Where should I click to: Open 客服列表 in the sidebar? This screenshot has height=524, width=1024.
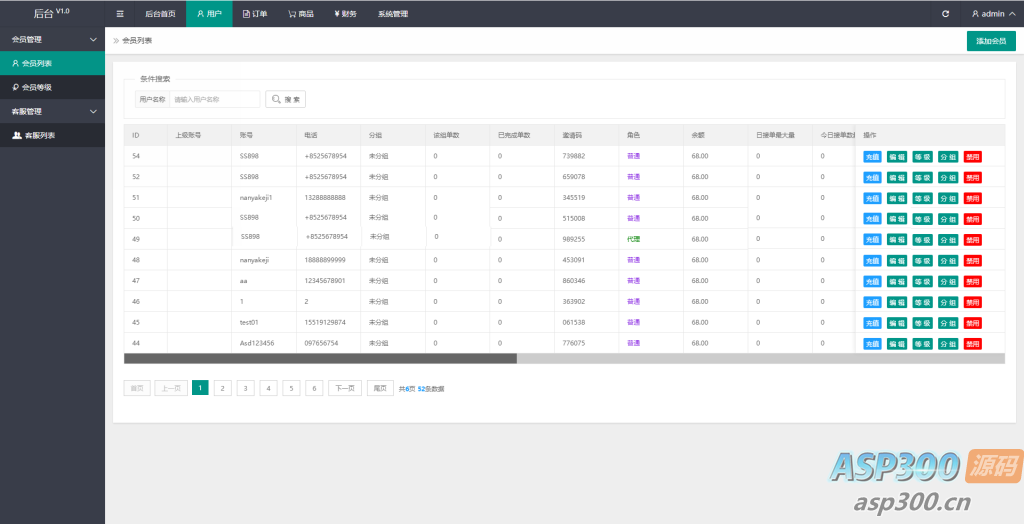point(52,135)
